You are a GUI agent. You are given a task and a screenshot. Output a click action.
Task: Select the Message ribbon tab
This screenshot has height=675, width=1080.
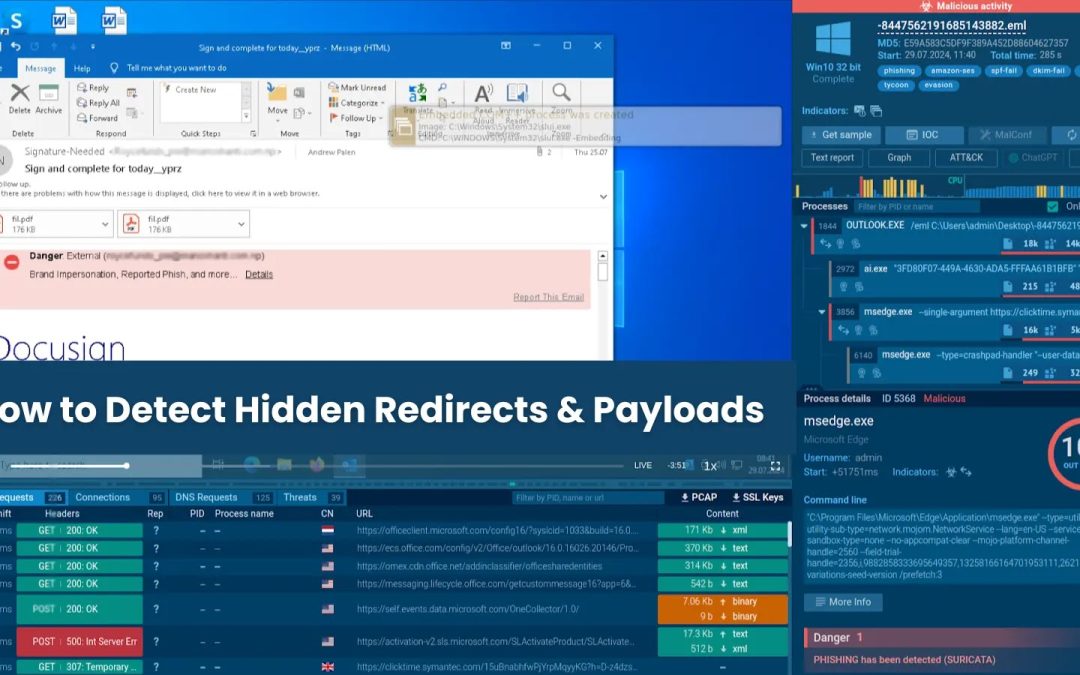coord(41,68)
